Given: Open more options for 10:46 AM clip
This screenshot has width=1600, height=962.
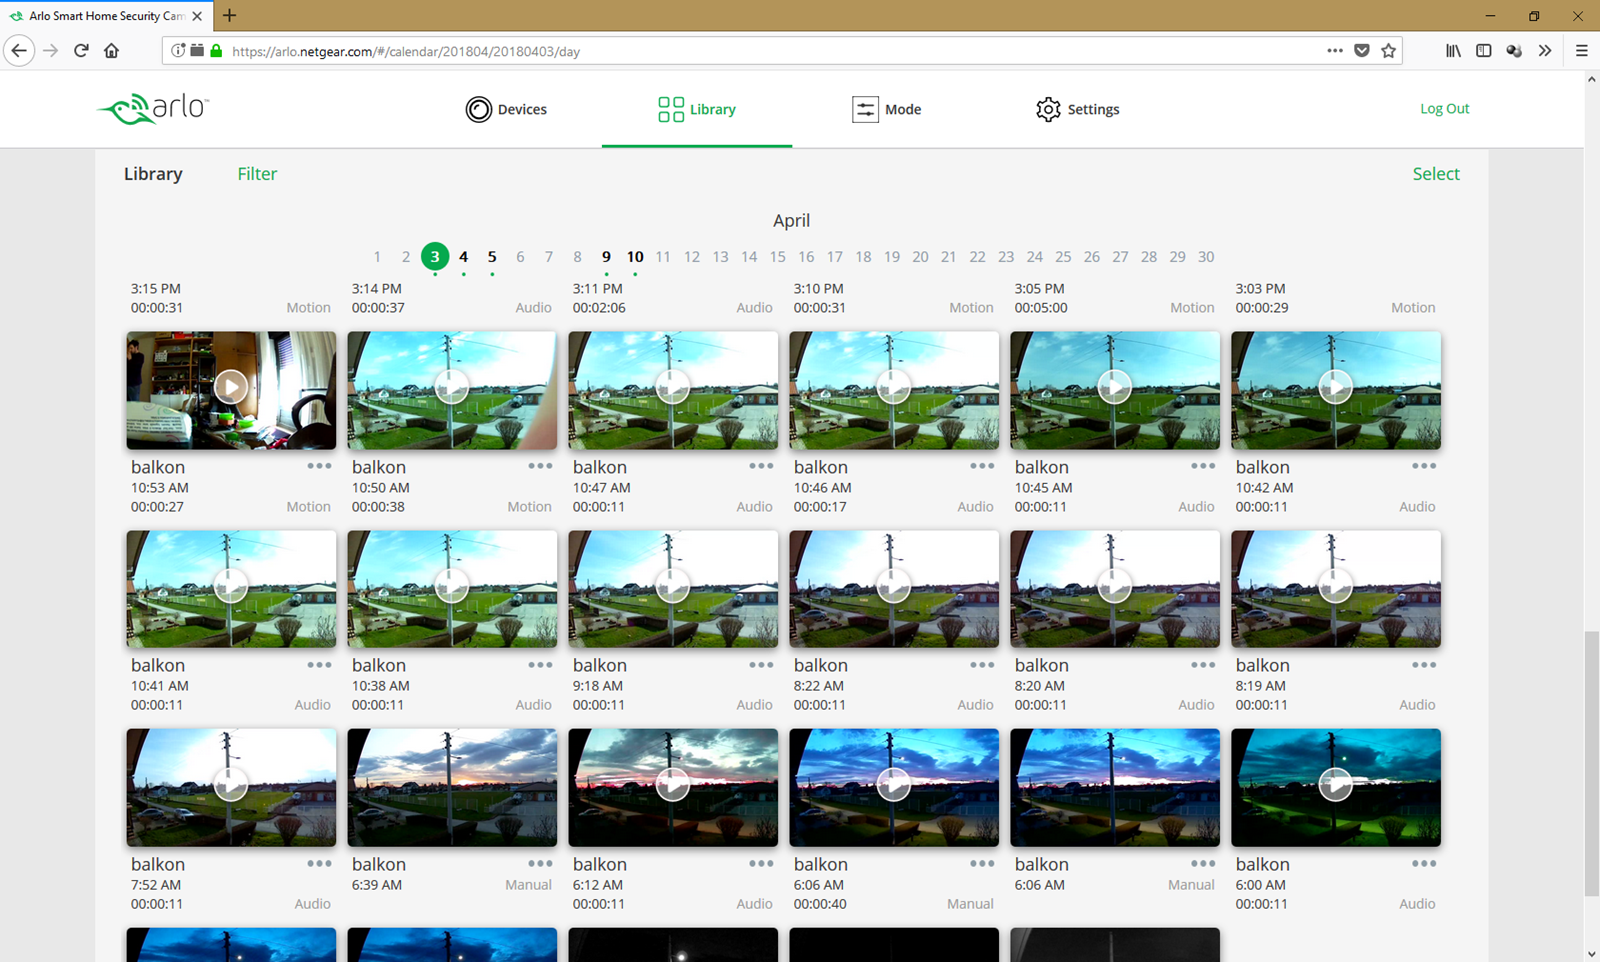Looking at the screenshot, I should pos(982,466).
